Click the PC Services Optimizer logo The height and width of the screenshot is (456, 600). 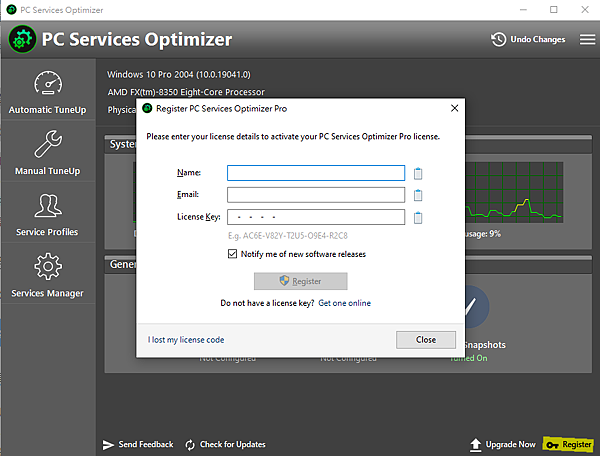(23, 39)
